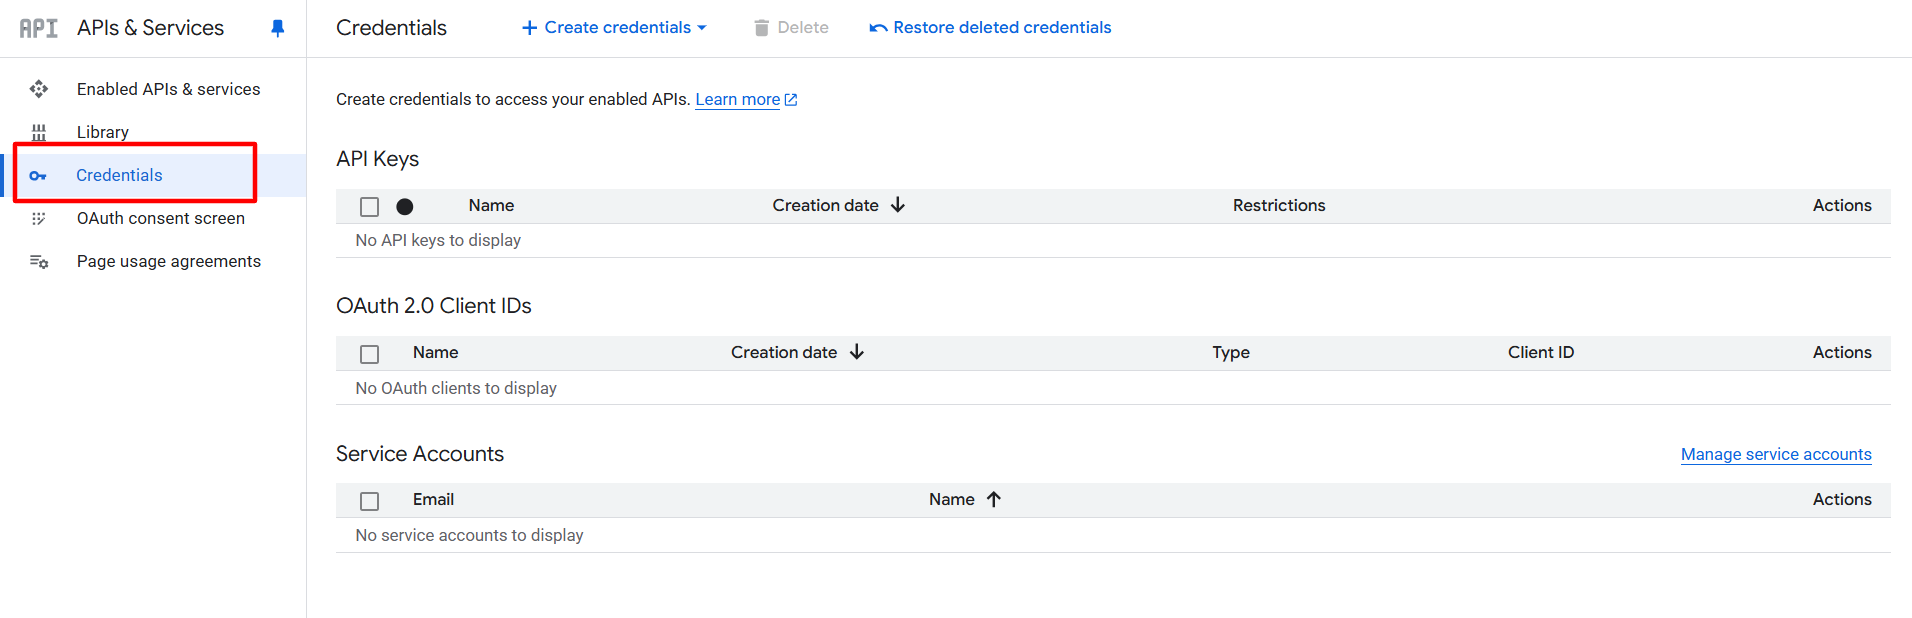Click Name column header in API Keys table
1912x618 pixels.
pyautogui.click(x=491, y=205)
